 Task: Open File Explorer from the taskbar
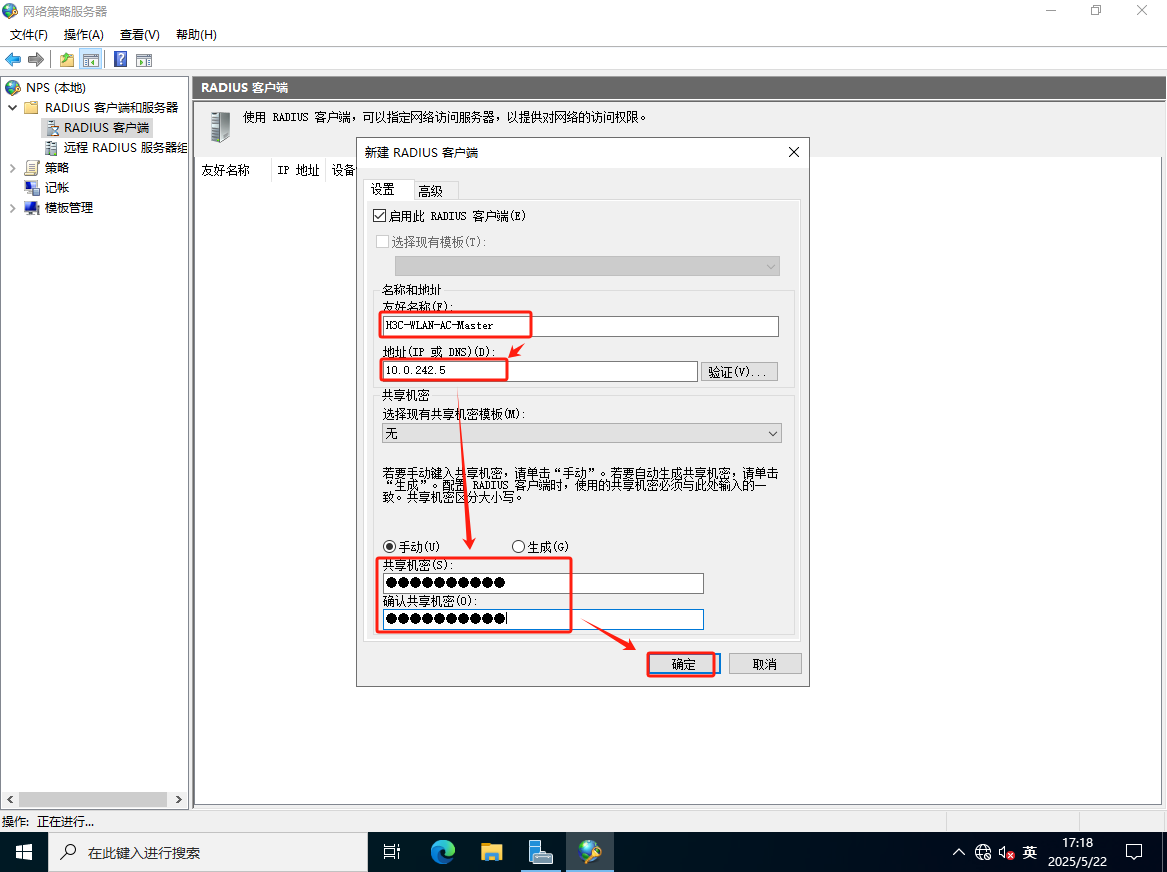pos(491,852)
